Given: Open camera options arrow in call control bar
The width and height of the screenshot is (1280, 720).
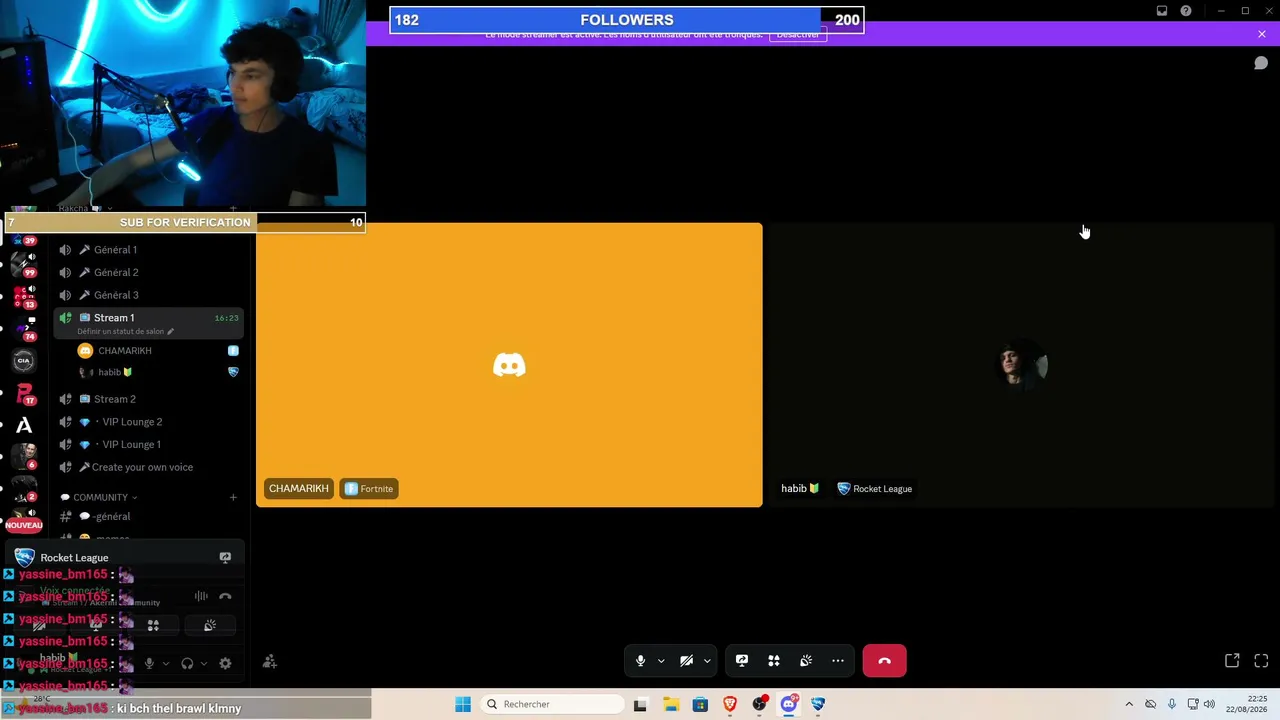Looking at the screenshot, I should [x=707, y=661].
